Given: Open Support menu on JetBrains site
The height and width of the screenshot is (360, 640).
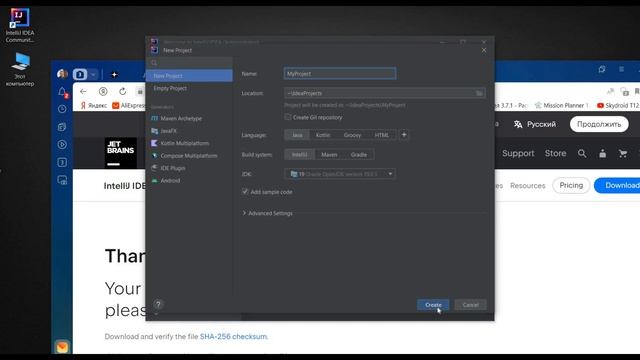Looking at the screenshot, I should (518, 153).
